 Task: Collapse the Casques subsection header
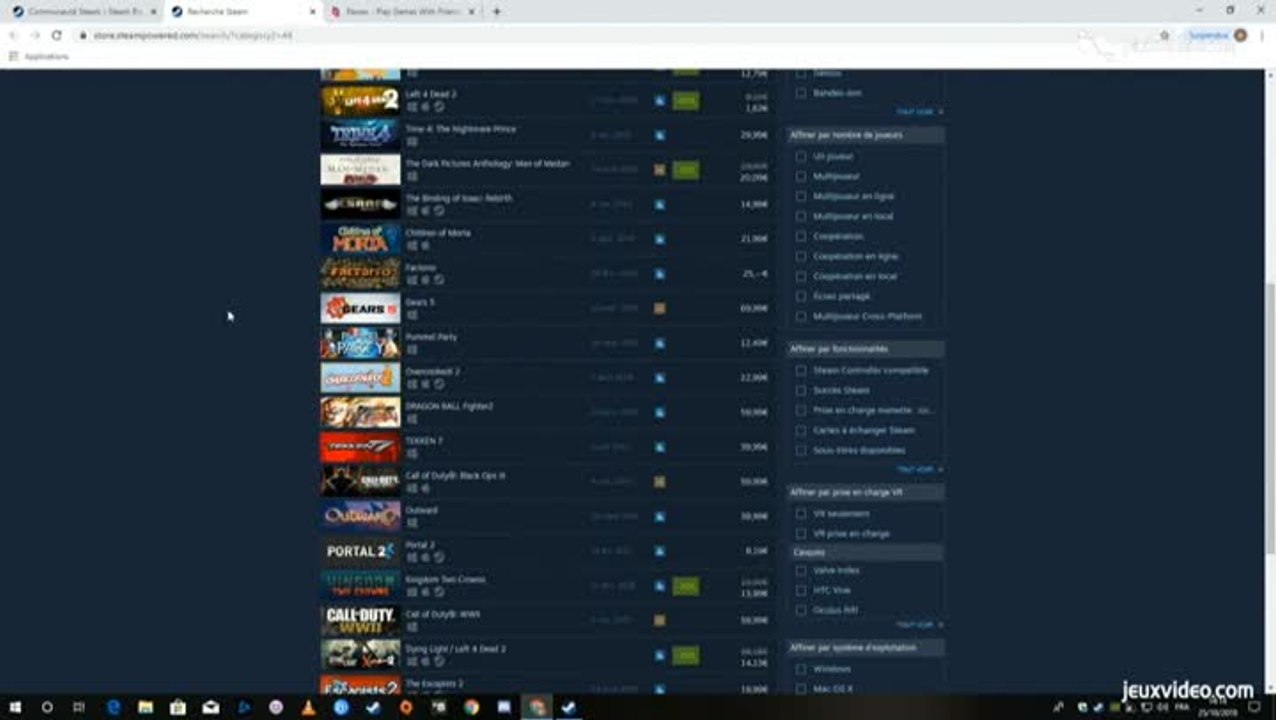point(865,552)
